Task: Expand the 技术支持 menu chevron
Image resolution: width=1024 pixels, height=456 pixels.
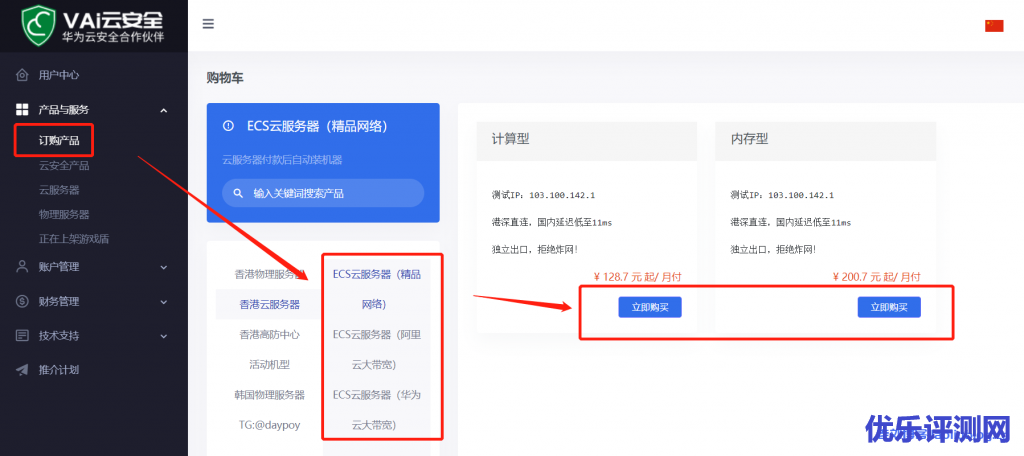Action: point(164,335)
